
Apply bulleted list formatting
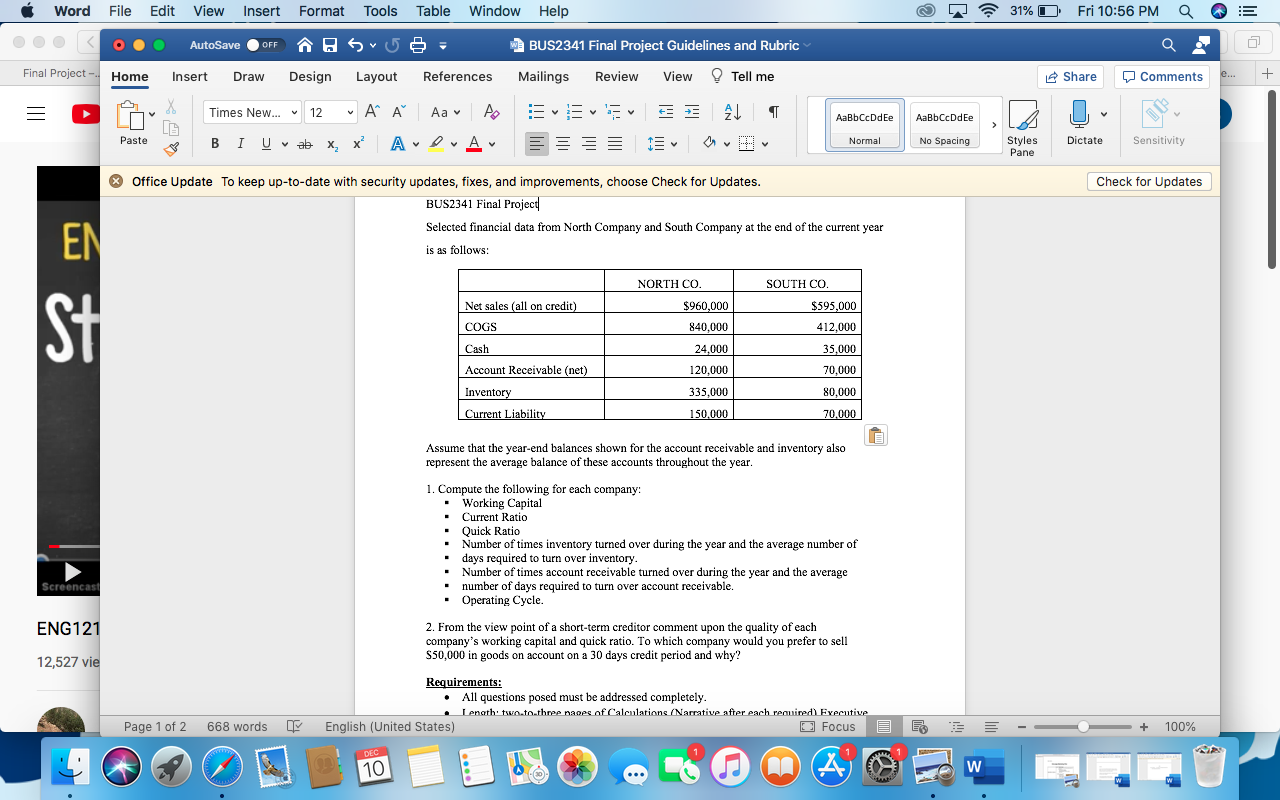point(538,112)
